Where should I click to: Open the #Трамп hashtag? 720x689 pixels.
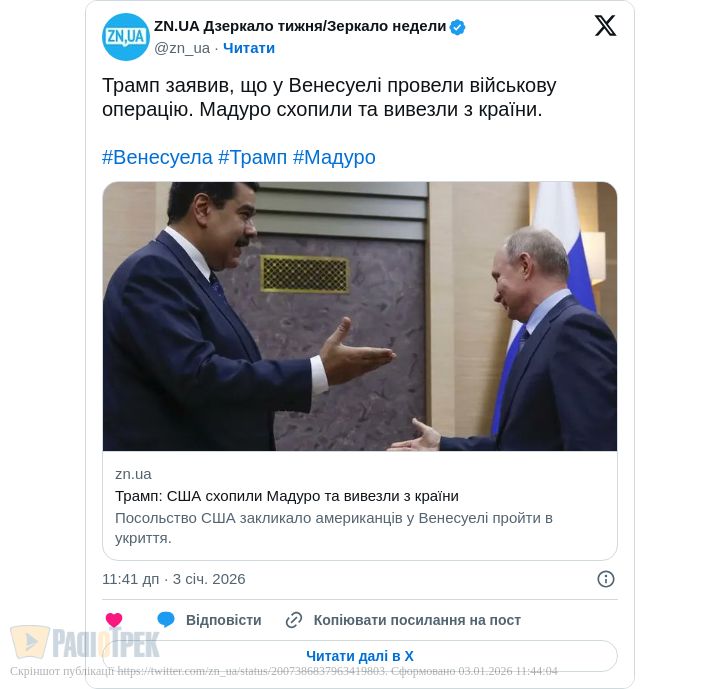click(x=253, y=157)
